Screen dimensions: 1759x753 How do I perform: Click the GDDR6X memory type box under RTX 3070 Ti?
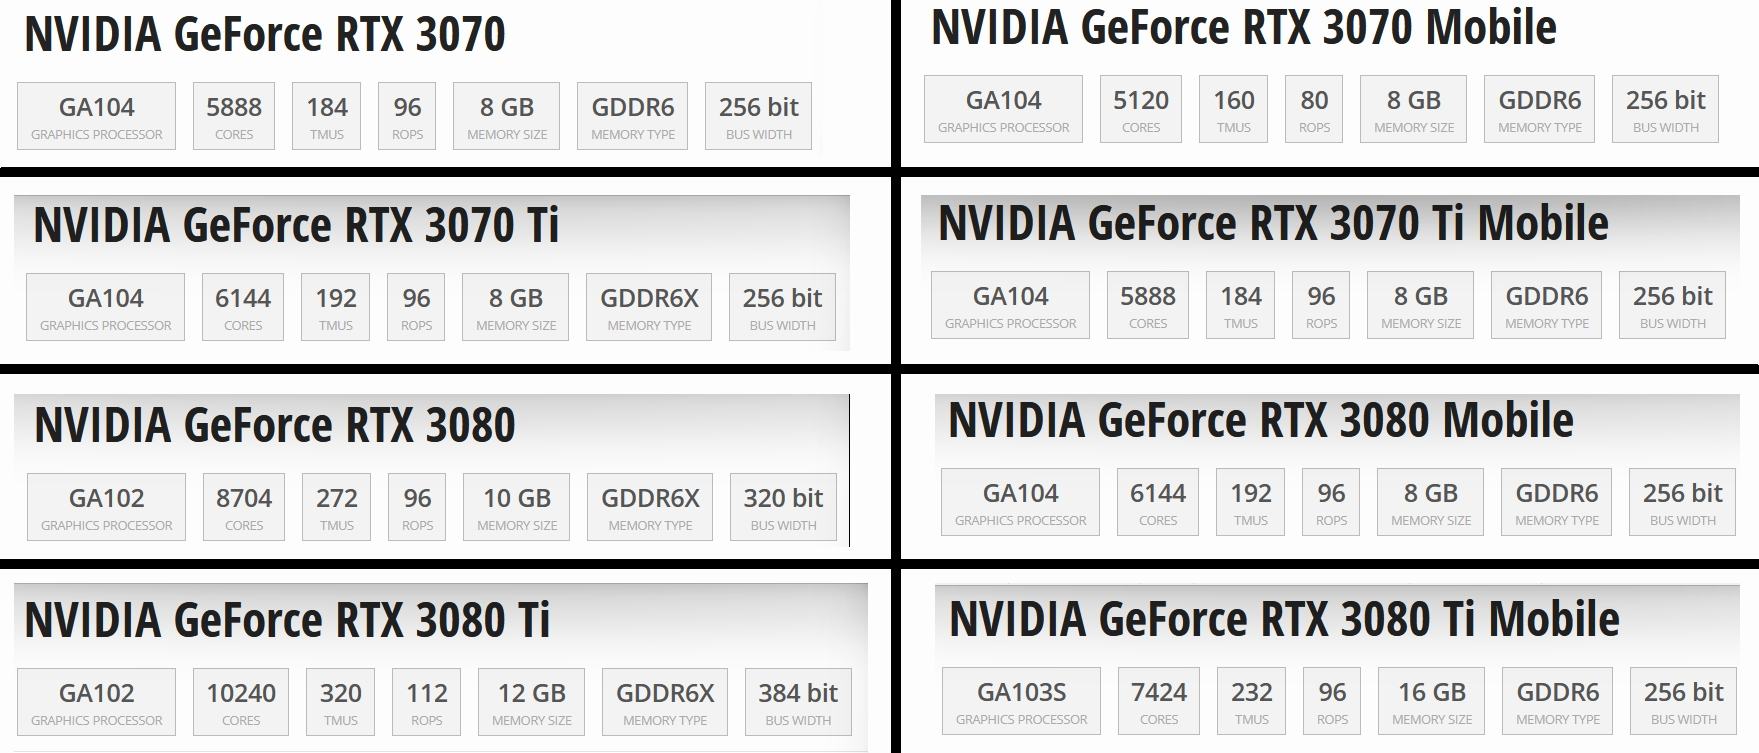pyautogui.click(x=649, y=307)
